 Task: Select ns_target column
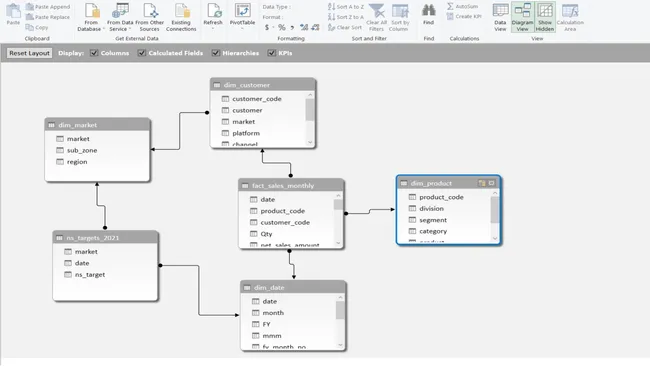[x=90, y=274]
